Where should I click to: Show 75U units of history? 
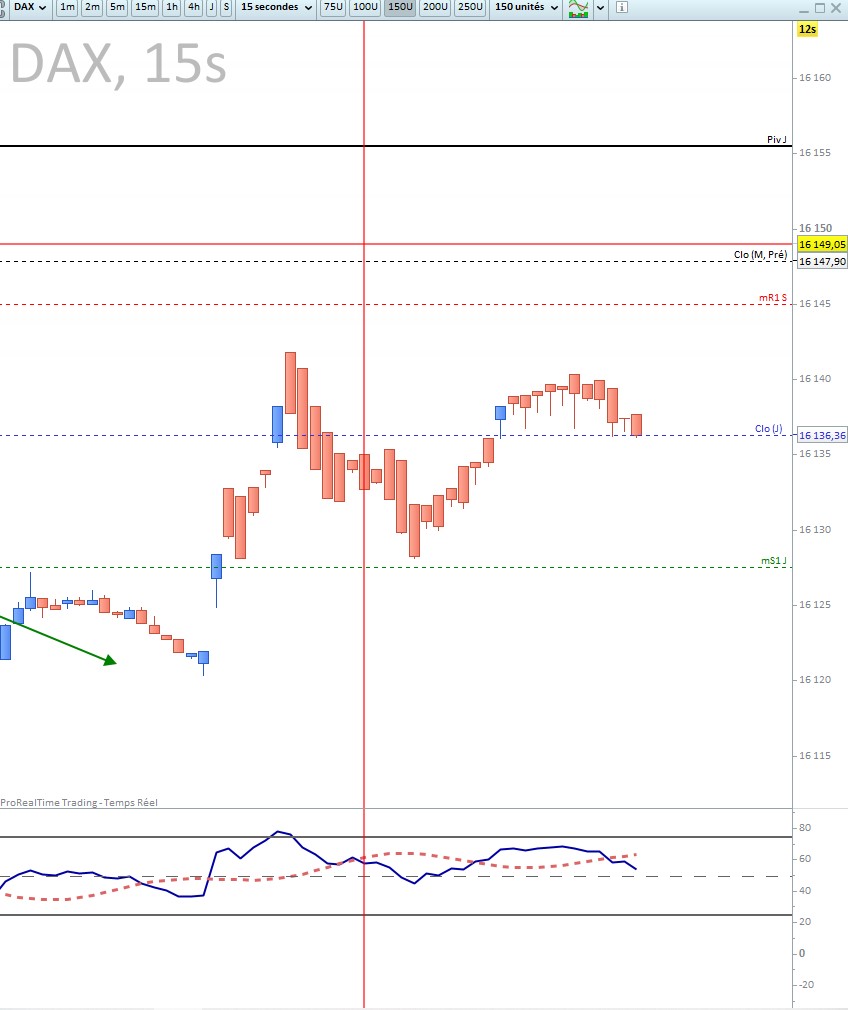pos(333,7)
